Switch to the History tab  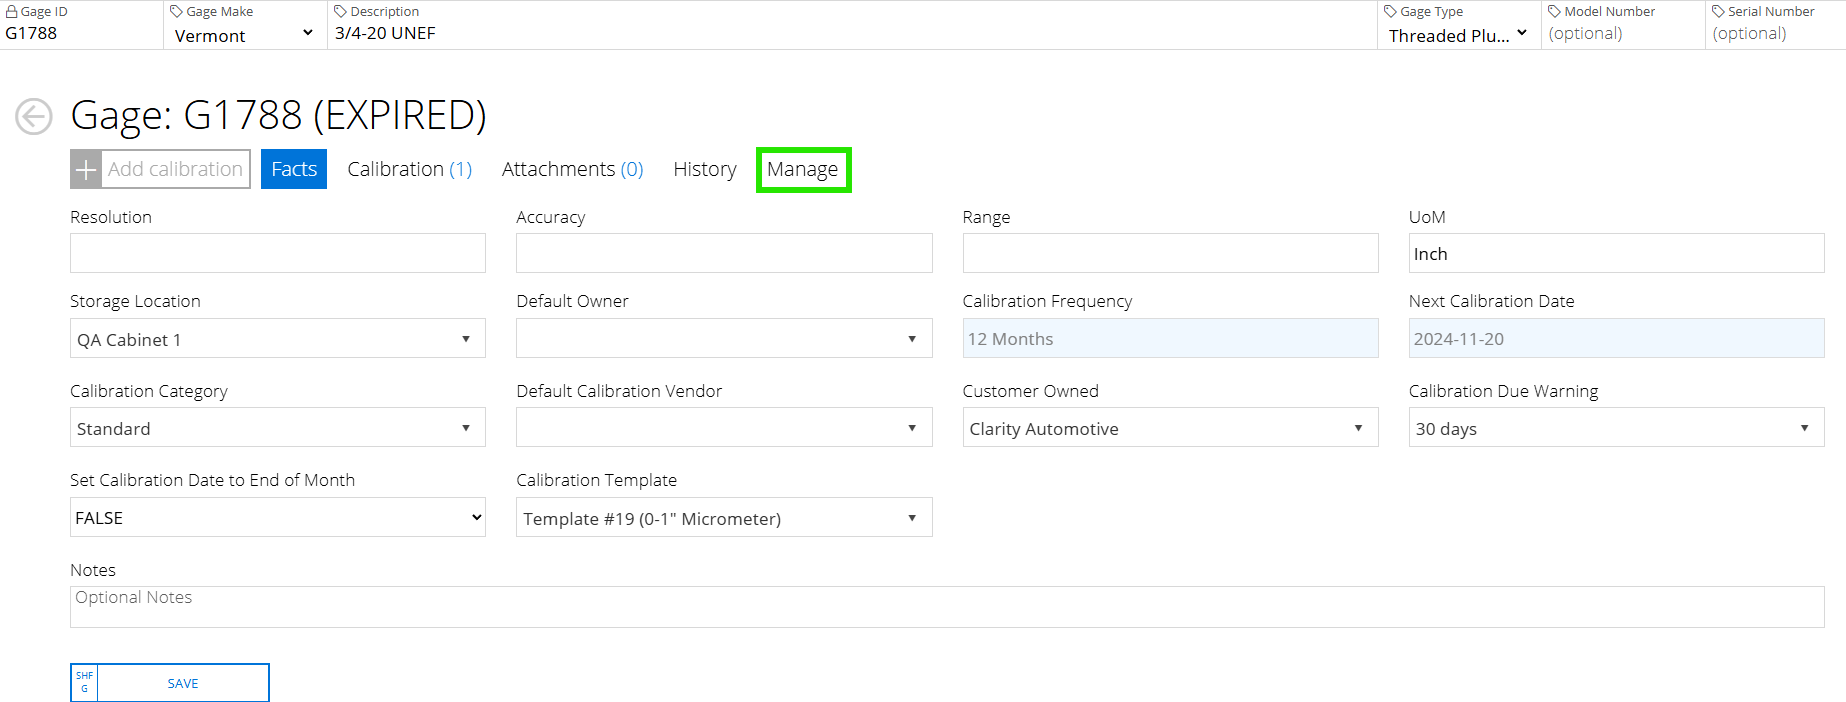tap(705, 169)
